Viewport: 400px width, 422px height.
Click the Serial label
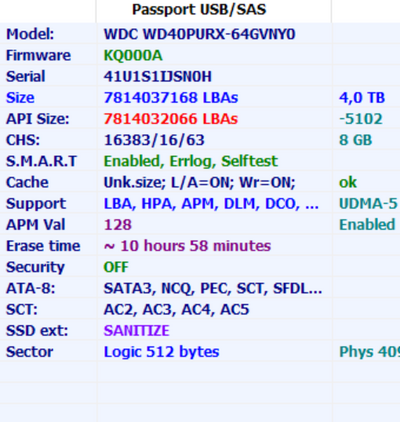(25, 76)
